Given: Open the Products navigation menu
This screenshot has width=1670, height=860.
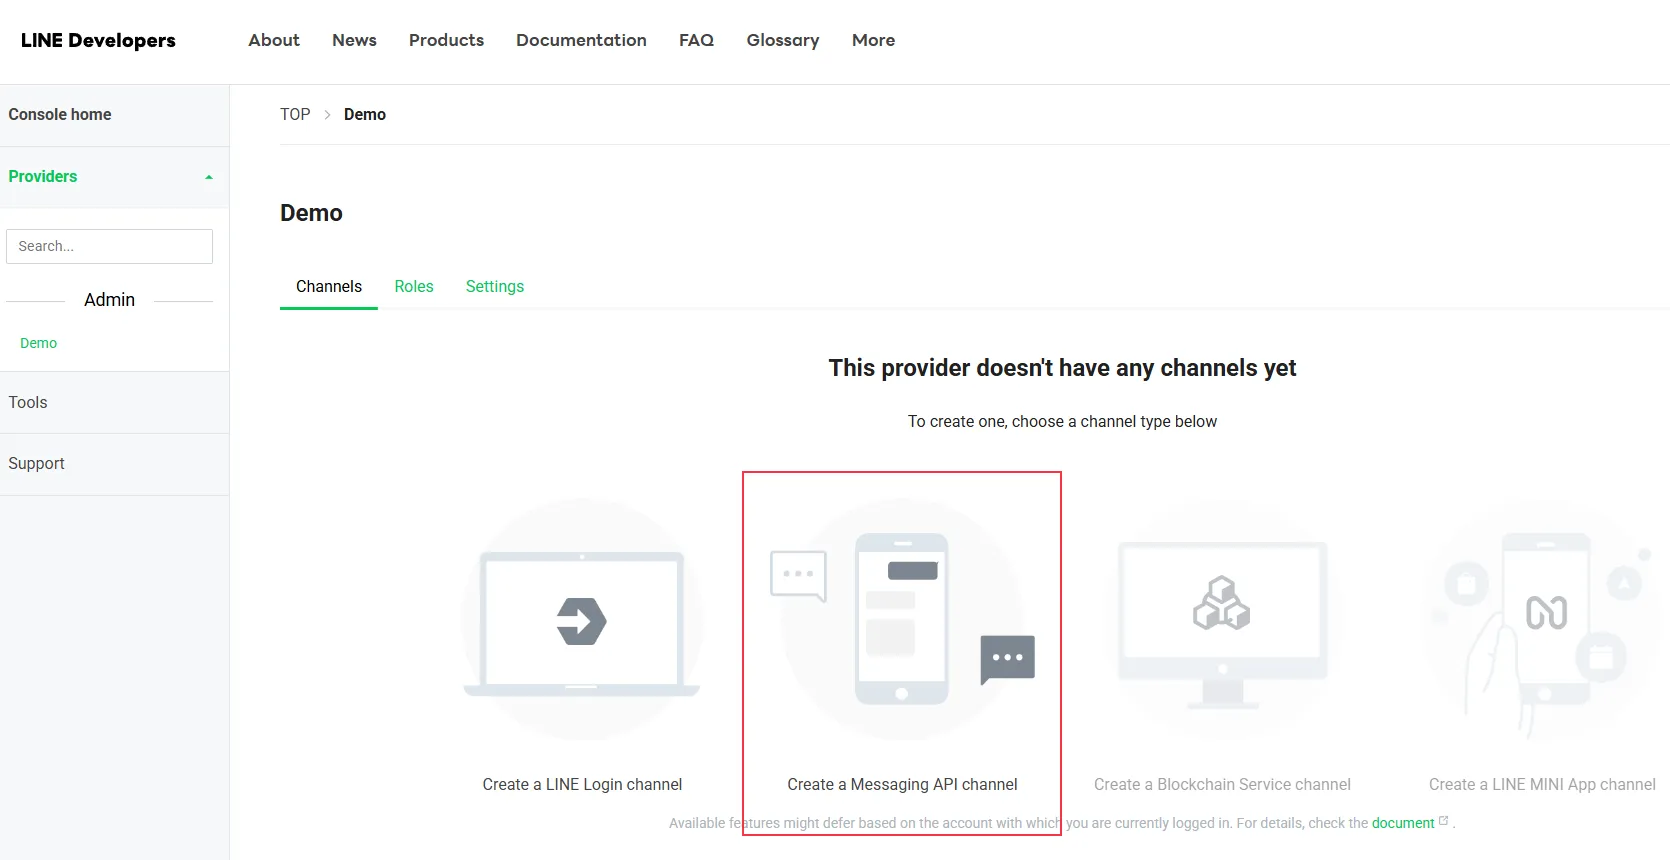Looking at the screenshot, I should (x=446, y=41).
